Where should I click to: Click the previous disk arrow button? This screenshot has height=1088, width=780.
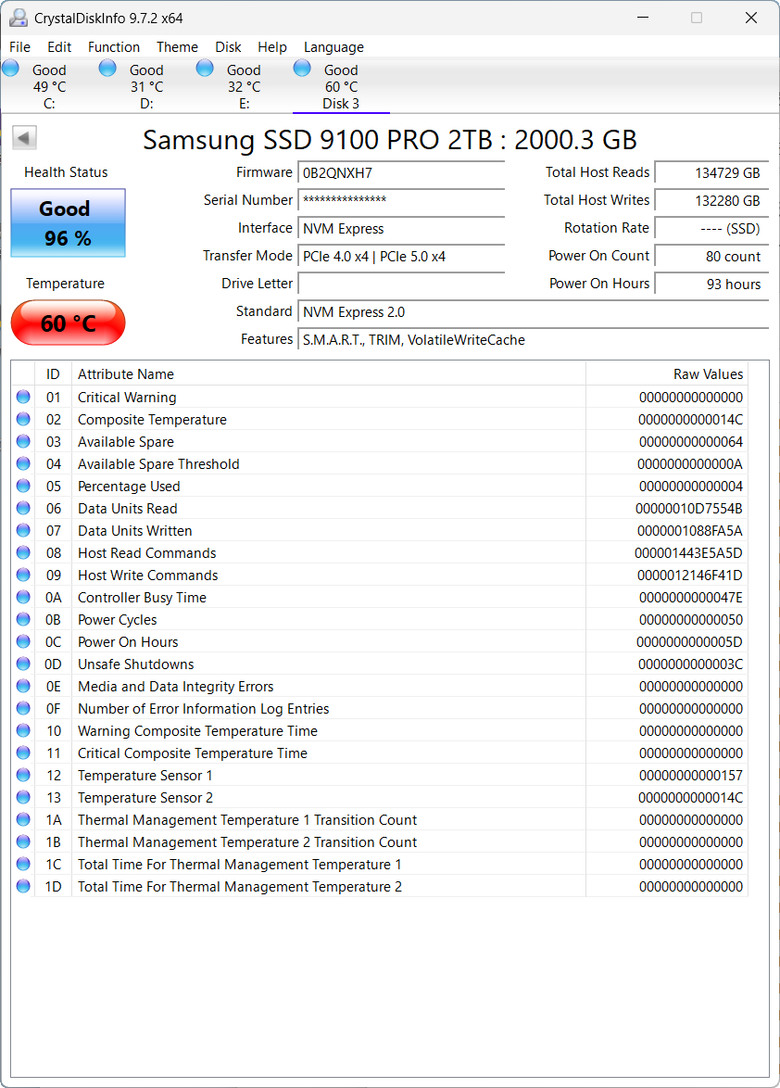click(24, 137)
